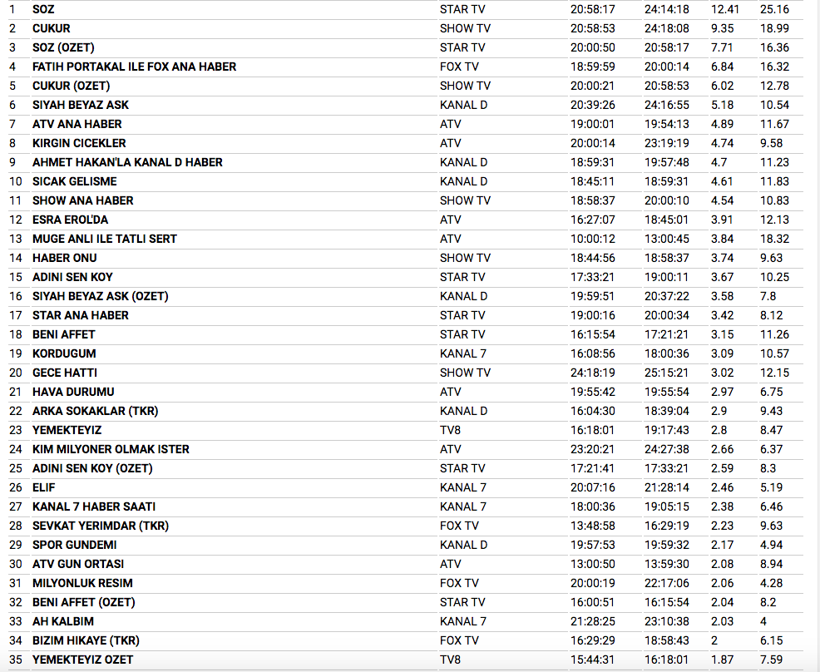The height and width of the screenshot is (672, 820).
Task: Click the TV8 channel in YEMEKTEYIZ OZET row
Action: [x=451, y=659]
